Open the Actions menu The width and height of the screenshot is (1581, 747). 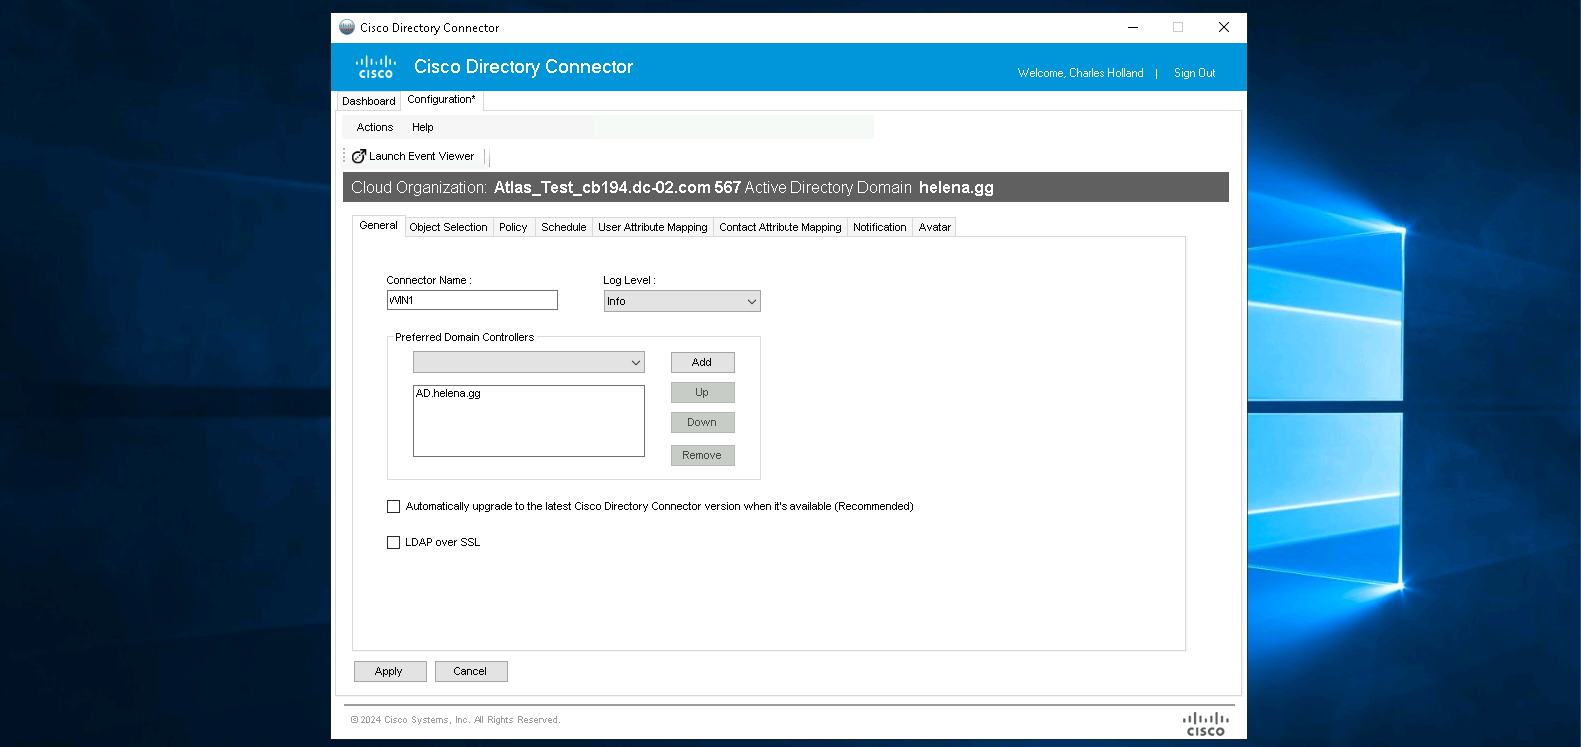click(x=375, y=128)
